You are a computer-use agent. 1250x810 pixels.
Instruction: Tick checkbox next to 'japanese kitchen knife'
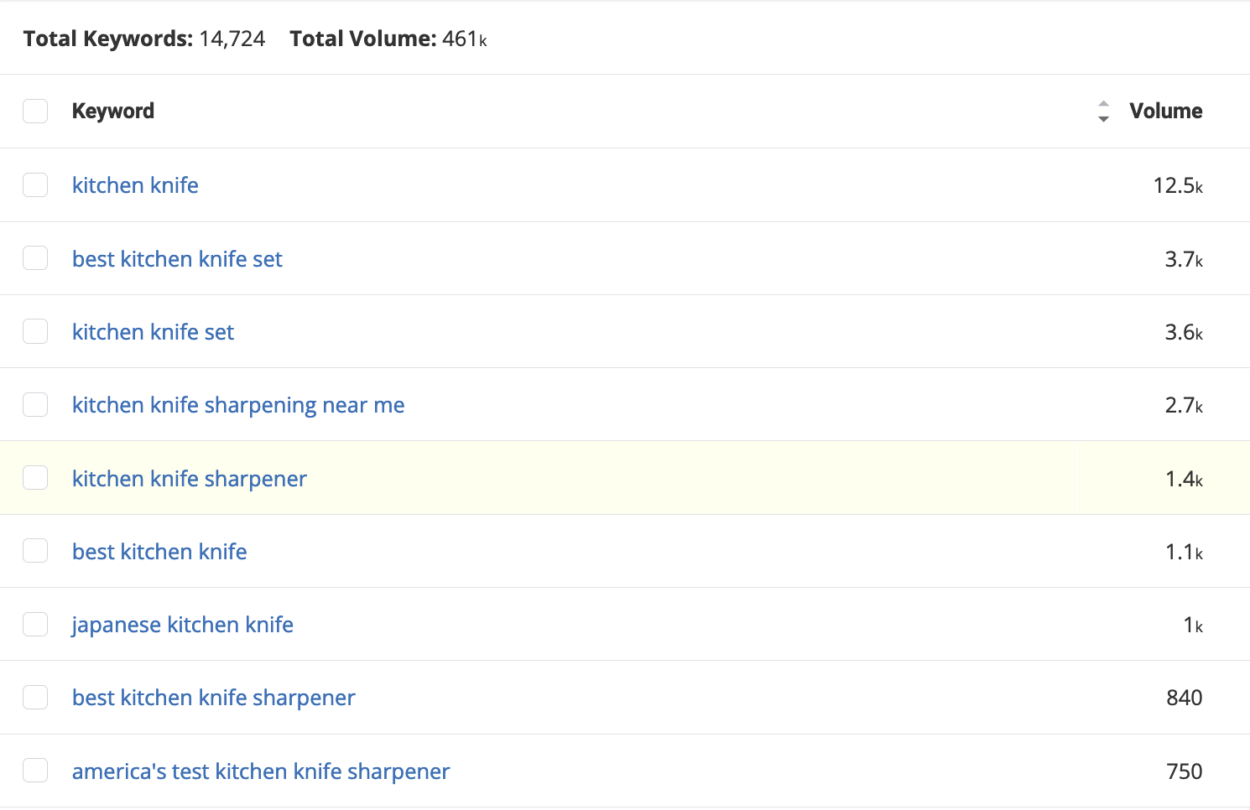tap(35, 625)
